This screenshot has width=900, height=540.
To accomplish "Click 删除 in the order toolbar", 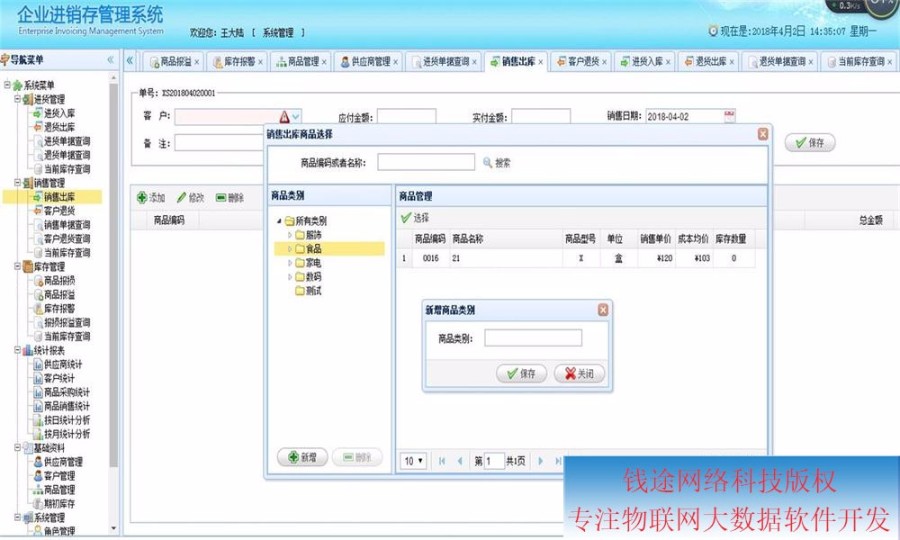I will click(230, 197).
